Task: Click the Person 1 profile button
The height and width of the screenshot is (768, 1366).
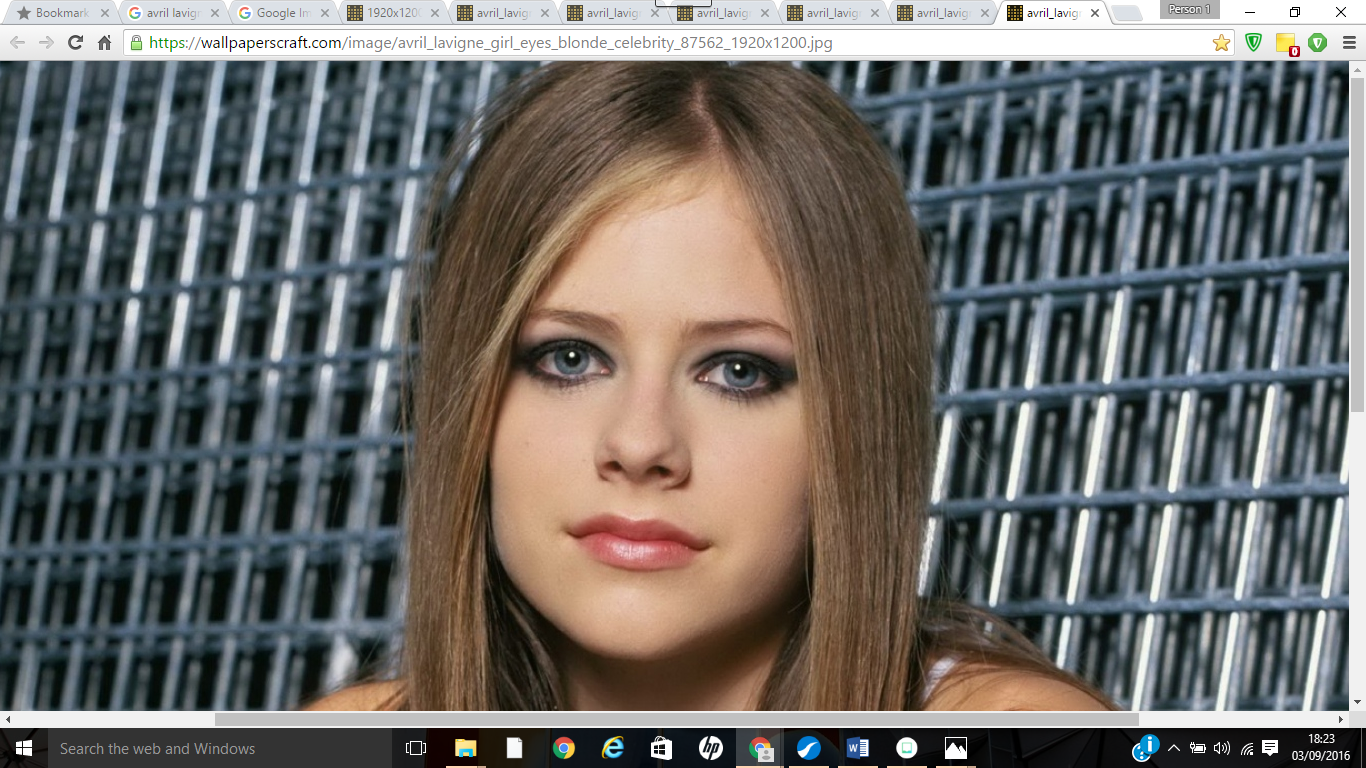Action: point(1189,10)
